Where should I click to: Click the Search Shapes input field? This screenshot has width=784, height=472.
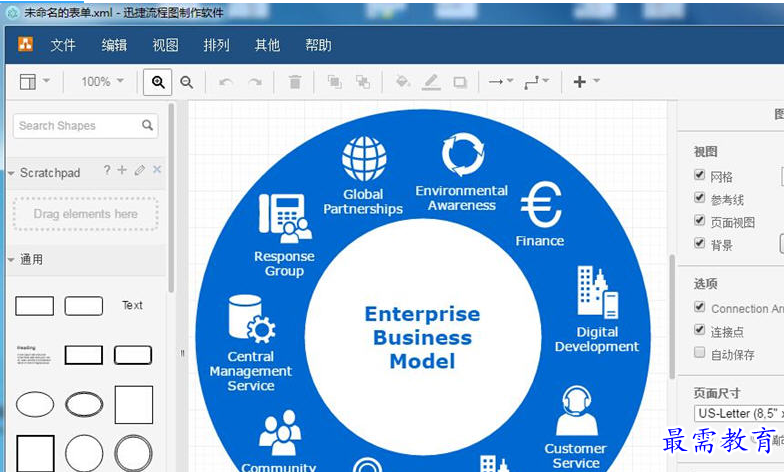pos(86,126)
